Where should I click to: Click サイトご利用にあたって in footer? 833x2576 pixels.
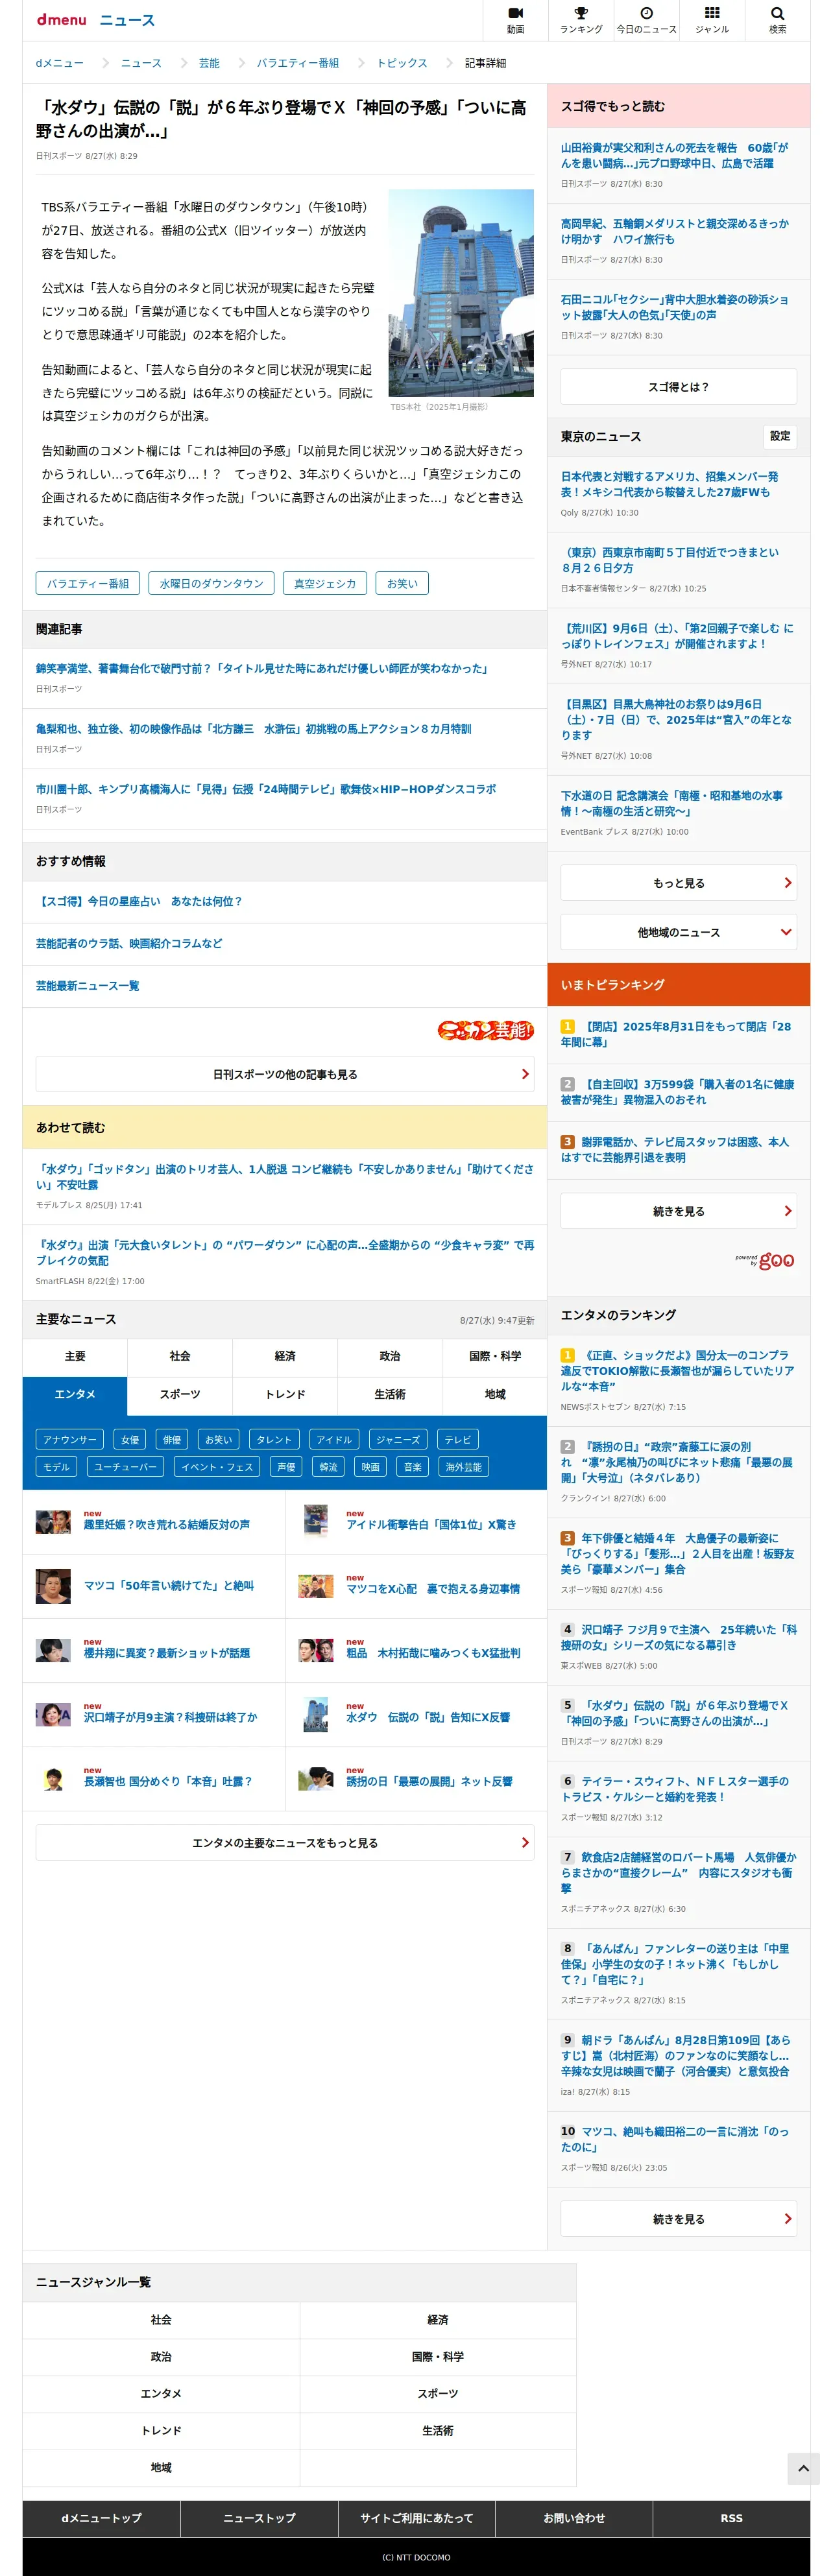pos(416,2518)
